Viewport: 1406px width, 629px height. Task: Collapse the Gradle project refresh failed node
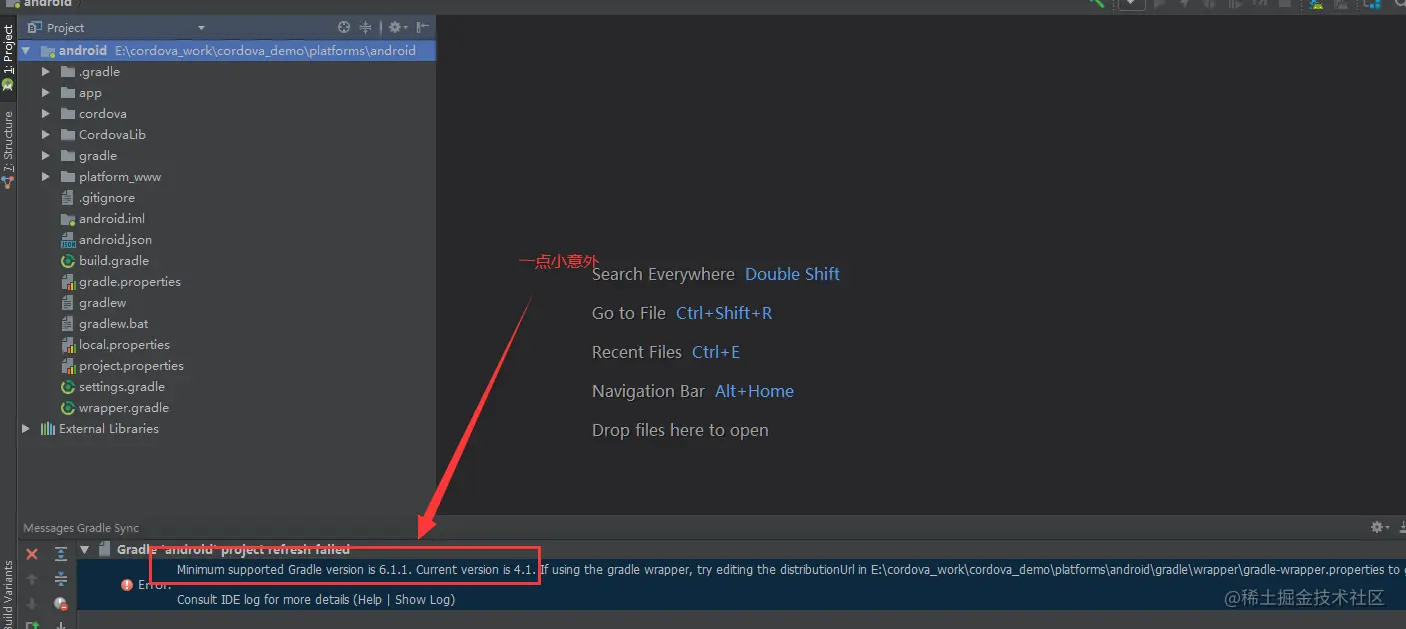tap(85, 549)
